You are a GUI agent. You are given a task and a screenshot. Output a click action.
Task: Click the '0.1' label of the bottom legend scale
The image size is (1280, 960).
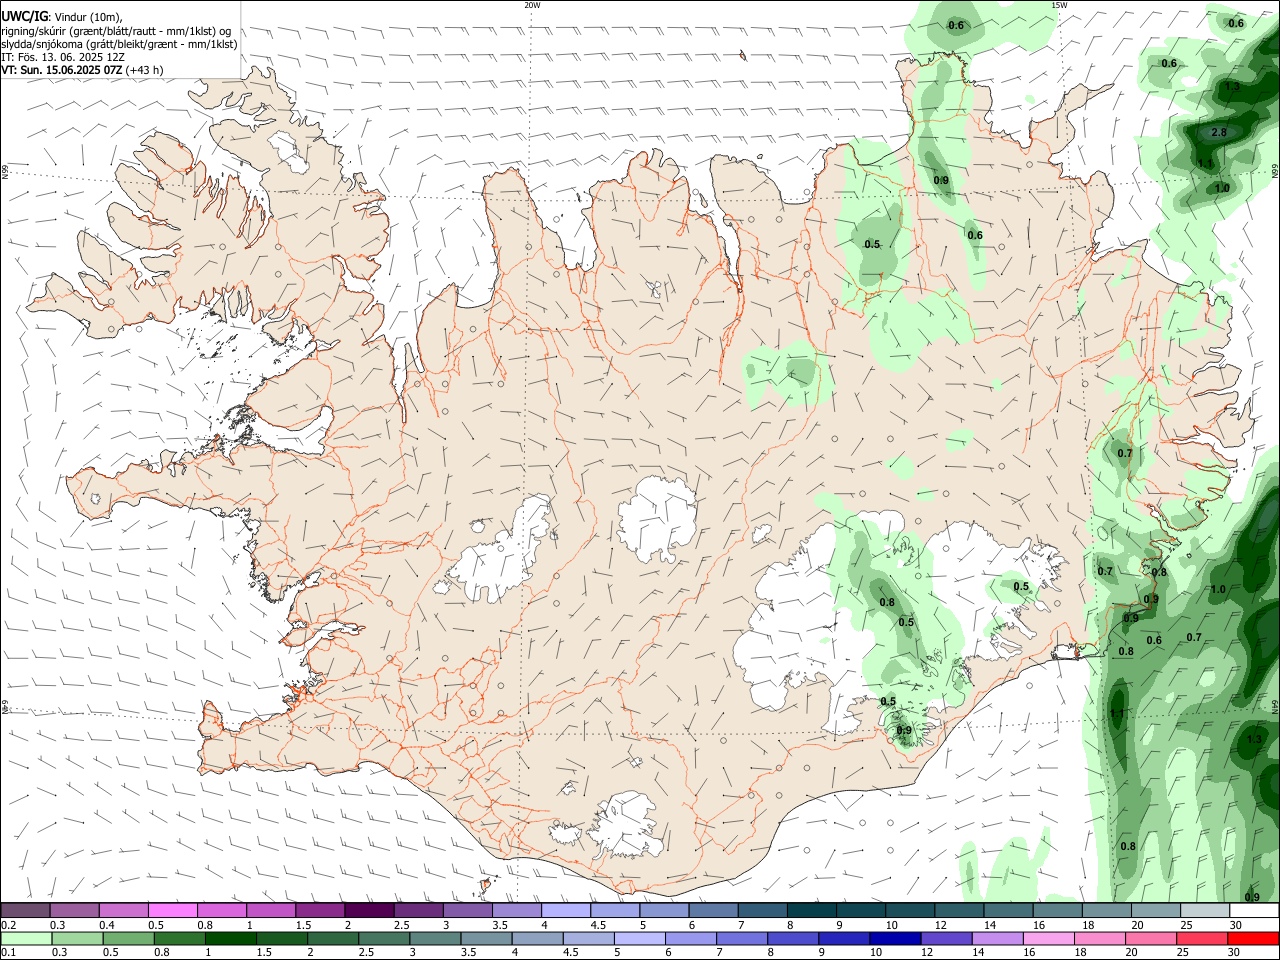tap(8, 953)
